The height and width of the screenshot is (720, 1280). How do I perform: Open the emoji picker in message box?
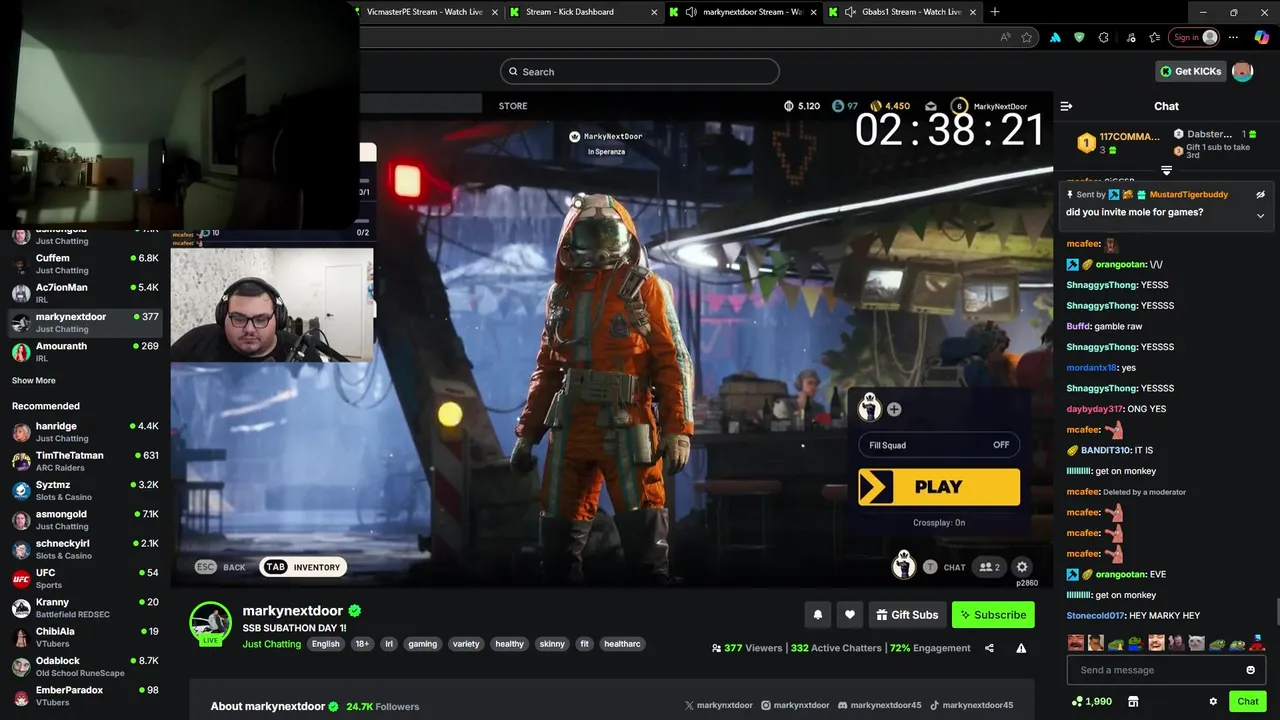click(1250, 670)
